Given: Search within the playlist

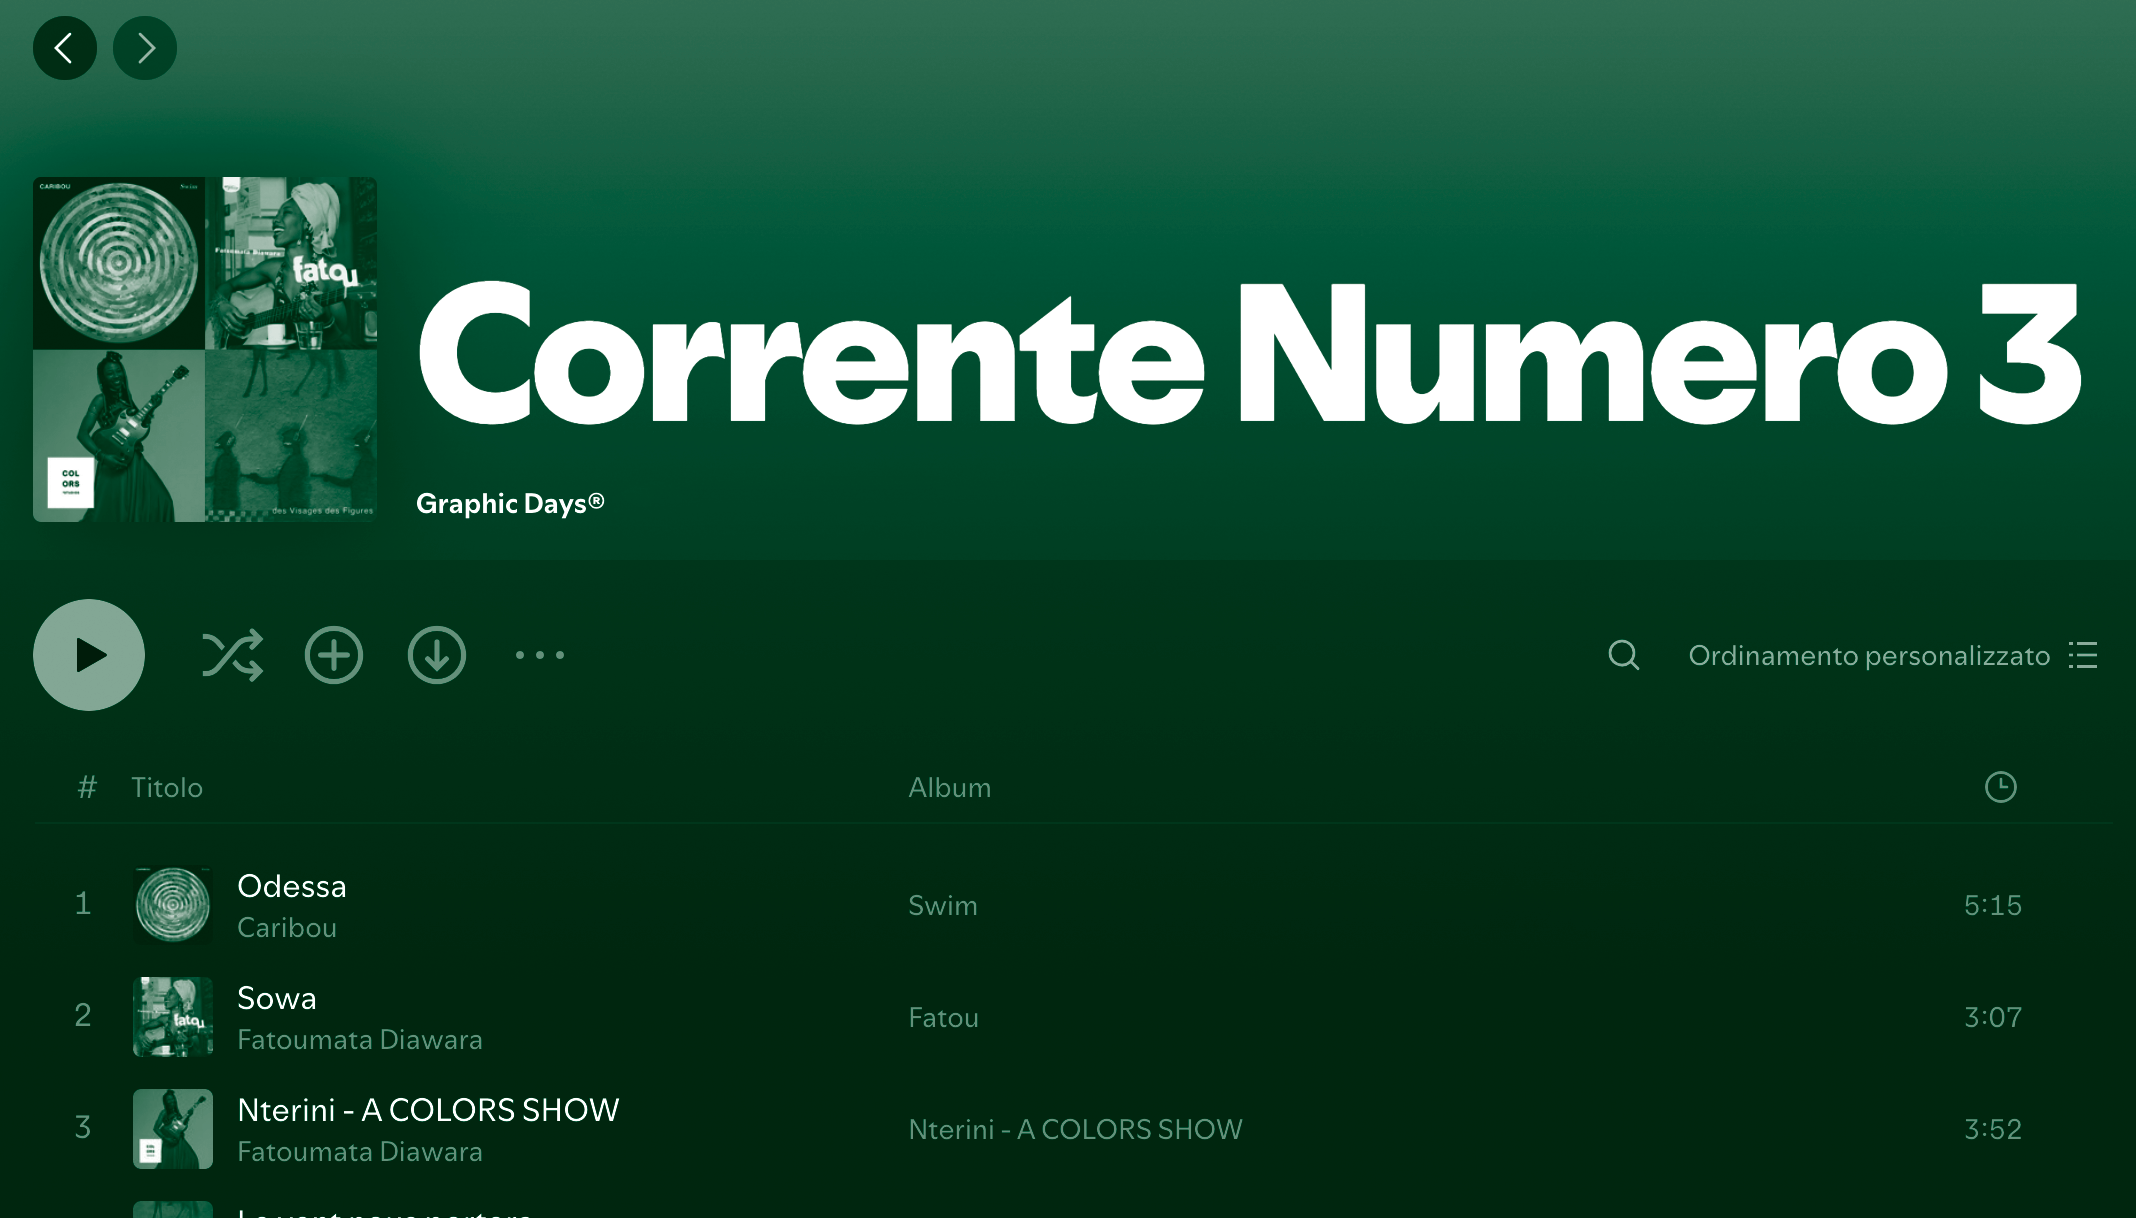Looking at the screenshot, I should 1624,655.
